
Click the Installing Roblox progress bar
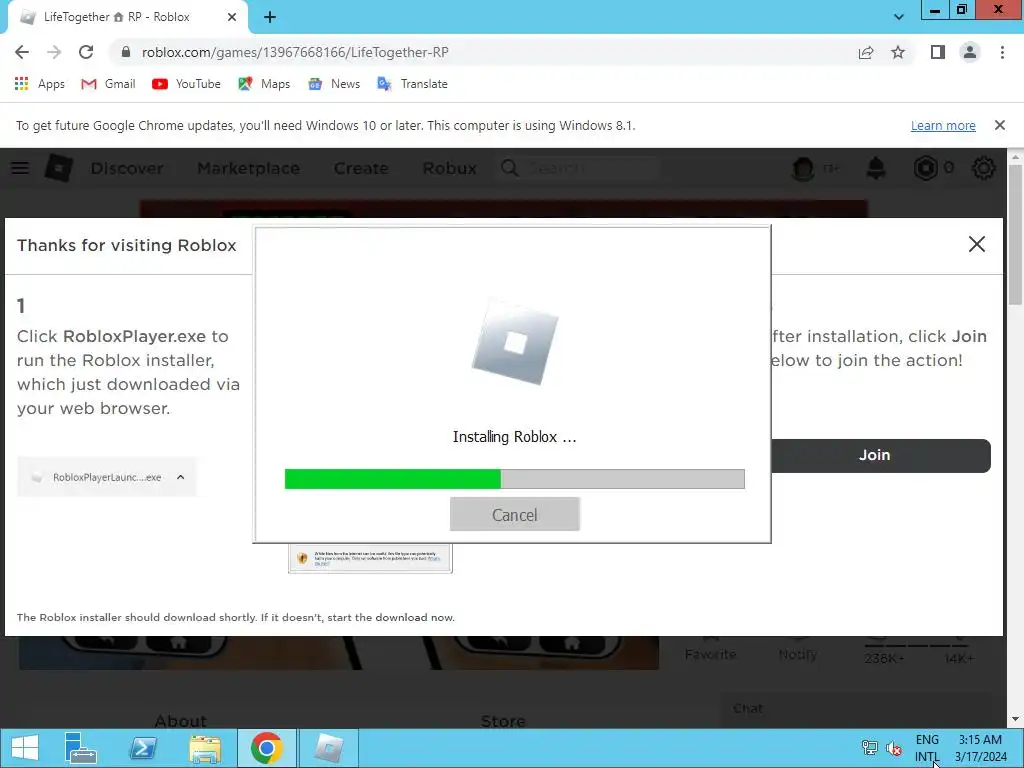tap(515, 479)
